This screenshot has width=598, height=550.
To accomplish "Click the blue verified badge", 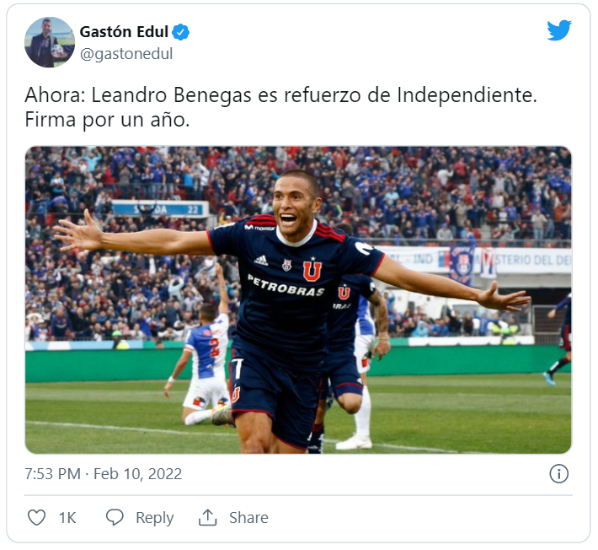I will click(180, 32).
